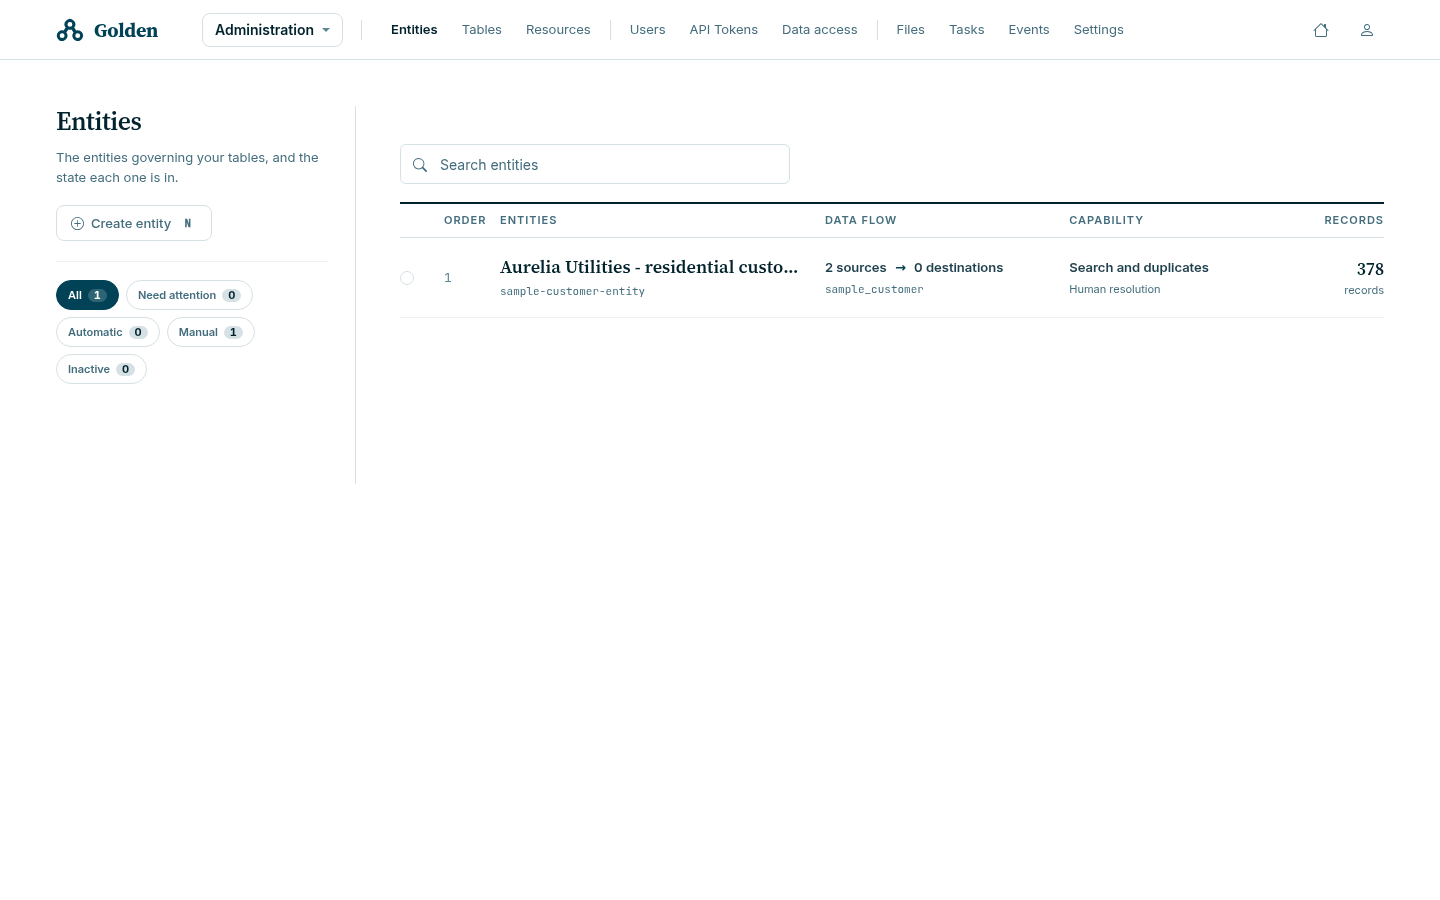Click '2 sources' data flow text
The width and height of the screenshot is (1440, 900).
tap(856, 268)
